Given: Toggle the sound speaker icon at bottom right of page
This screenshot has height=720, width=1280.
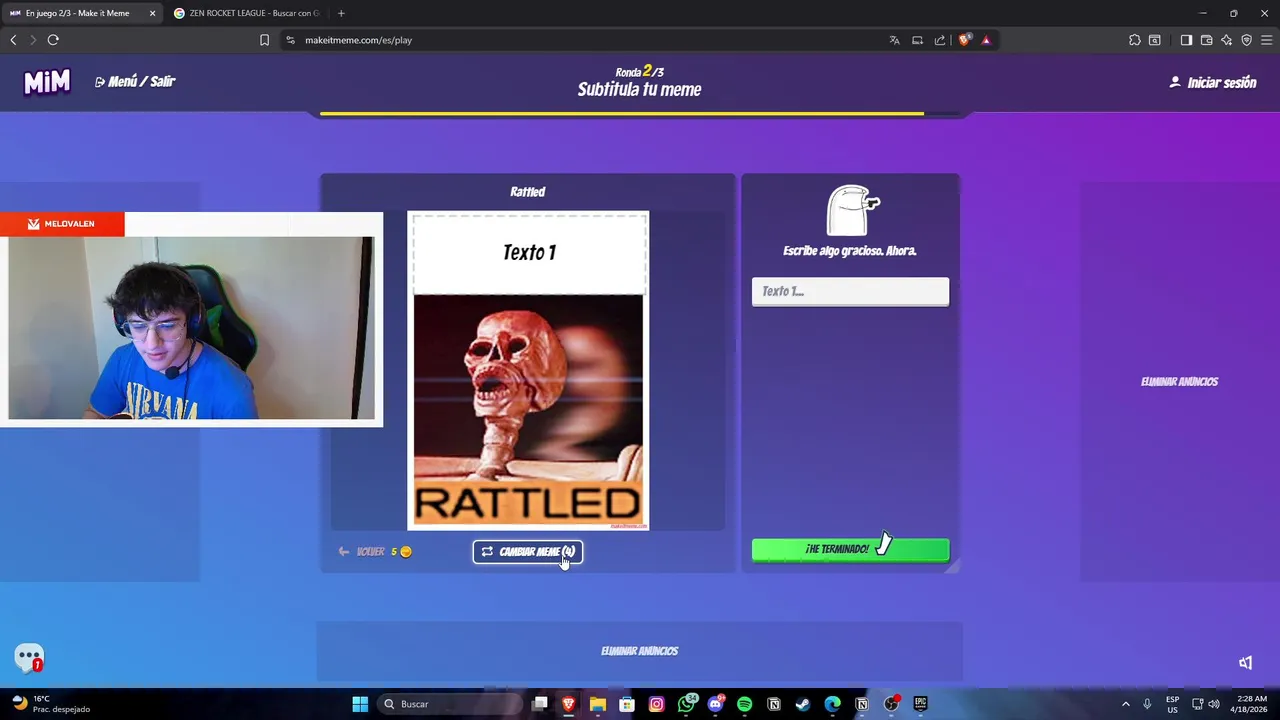Looking at the screenshot, I should click(1246, 663).
